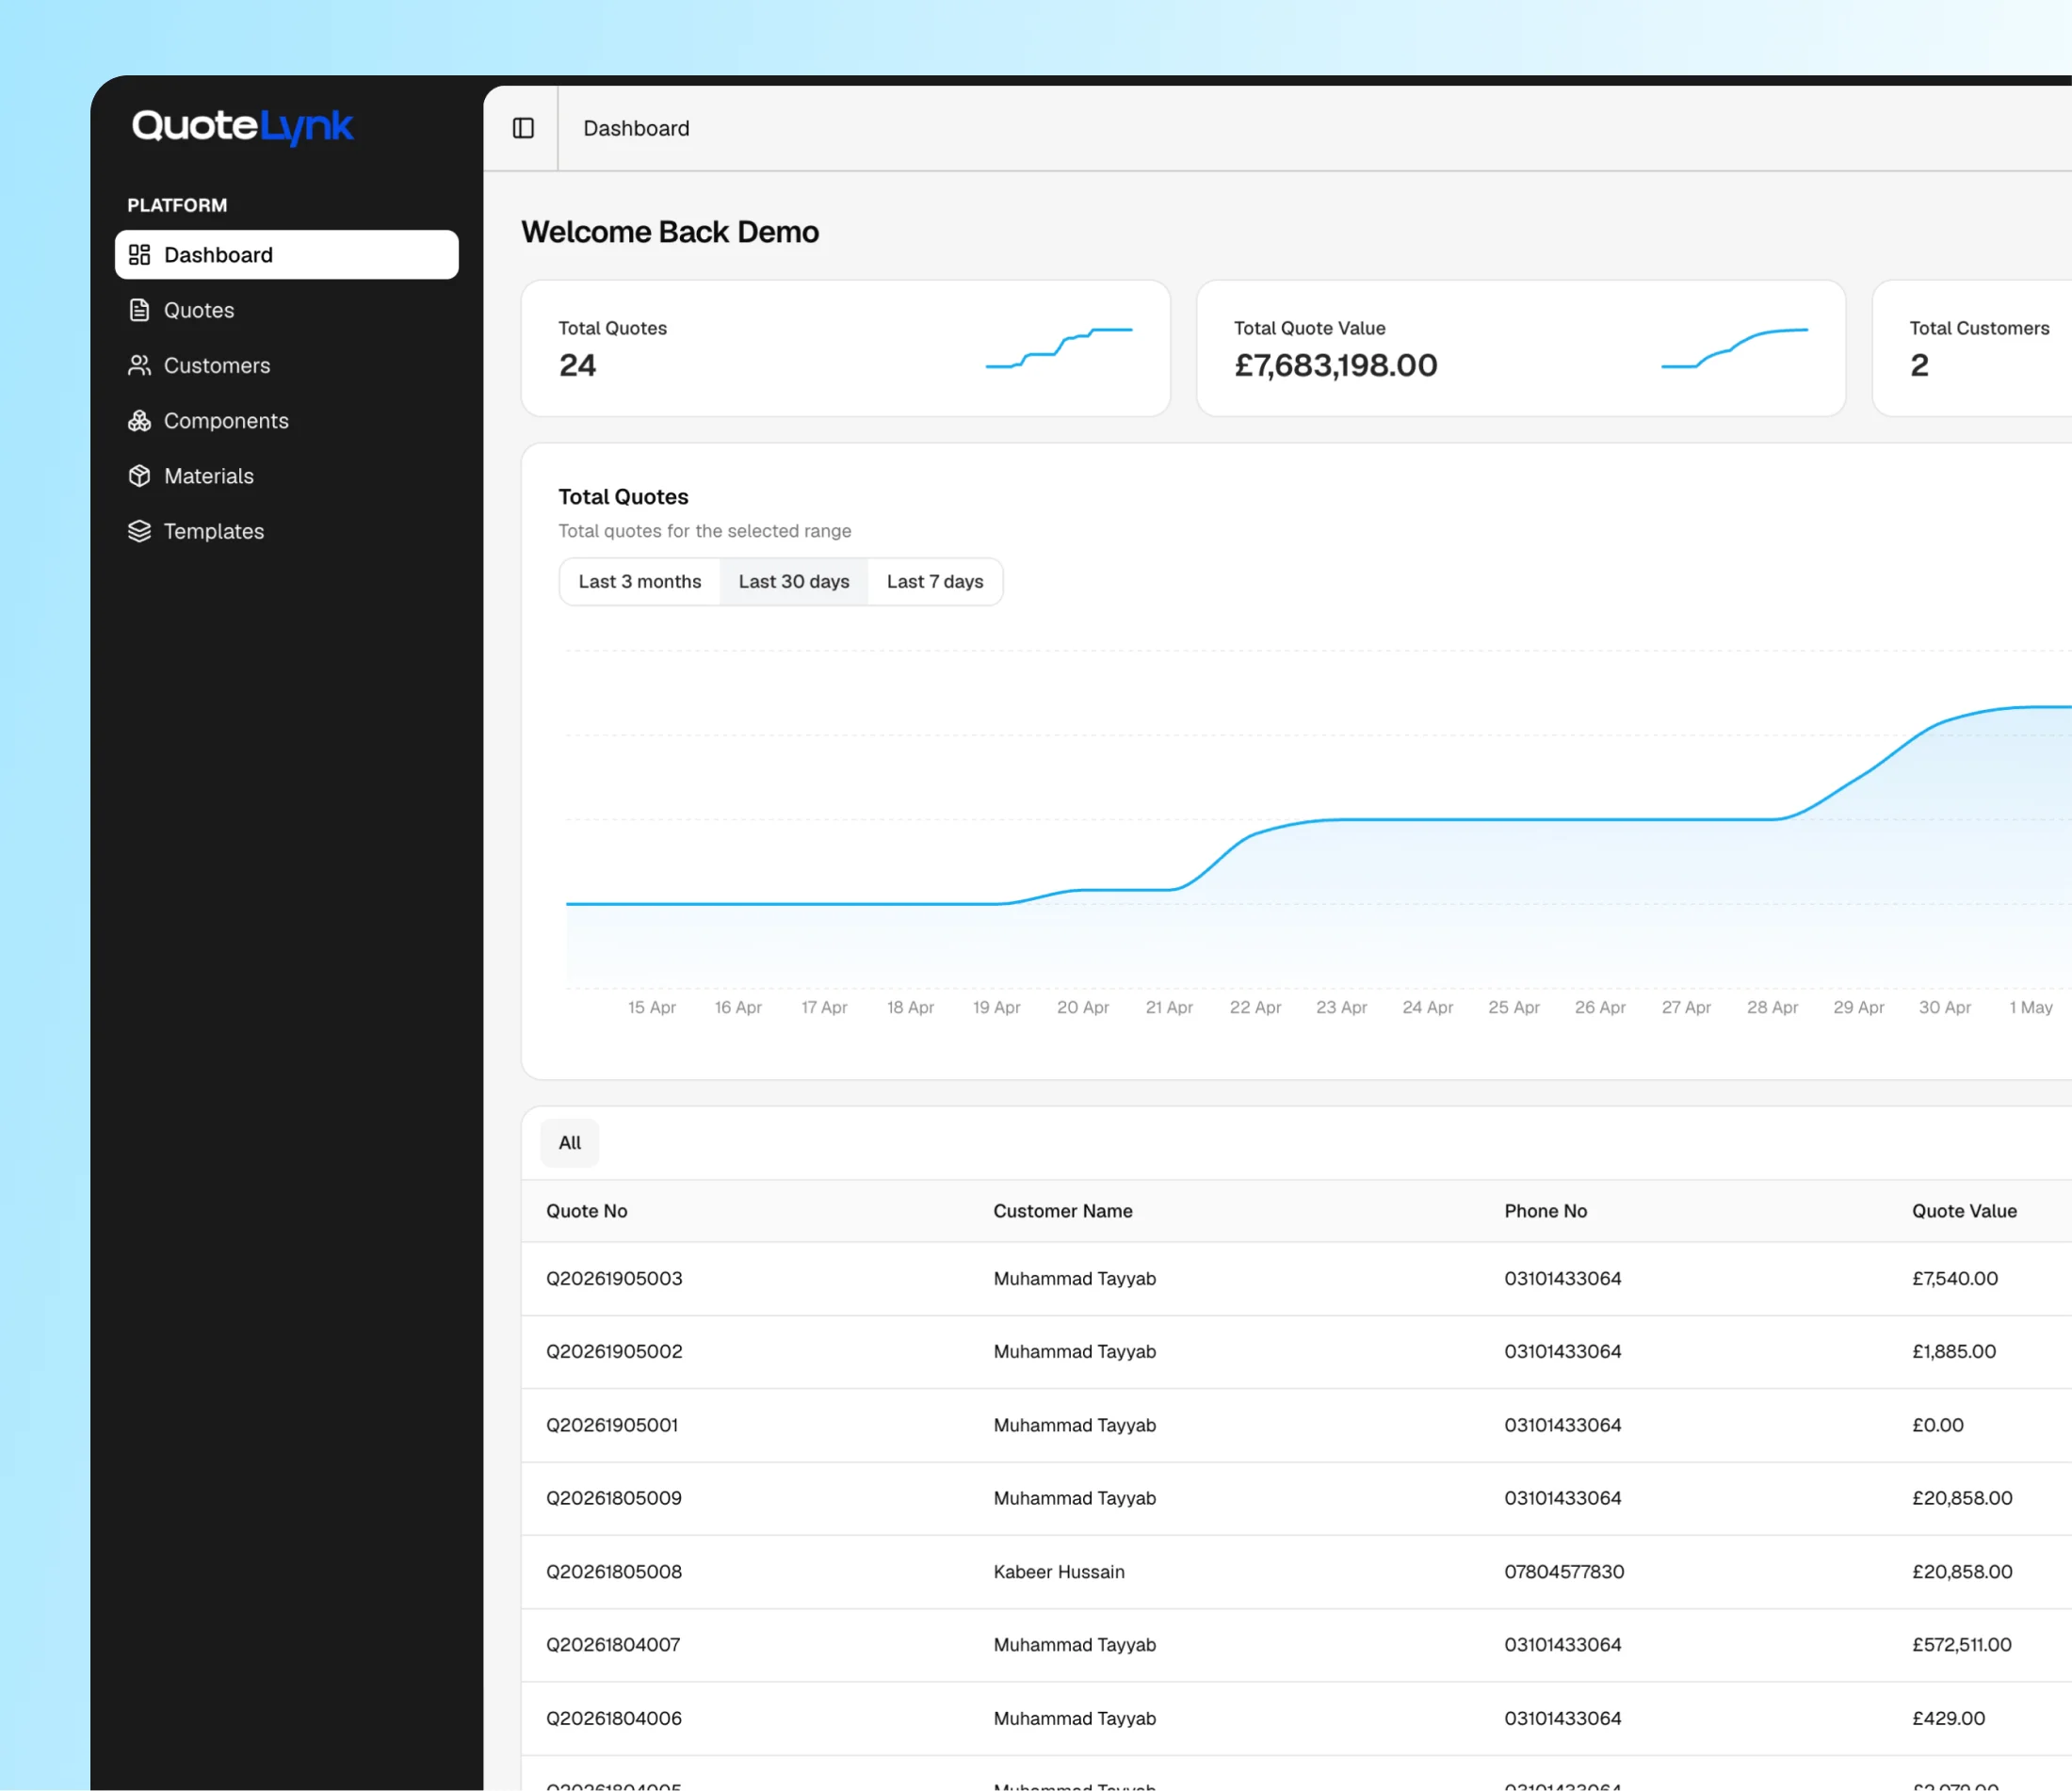This screenshot has width=2072, height=1791.
Task: Click phone number 07804577830
Action: coord(1564,1572)
